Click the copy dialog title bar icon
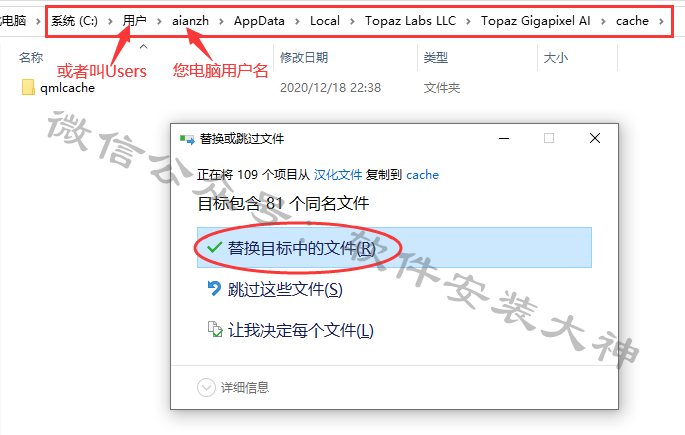Image resolution: width=685 pixels, height=435 pixels. click(187, 139)
